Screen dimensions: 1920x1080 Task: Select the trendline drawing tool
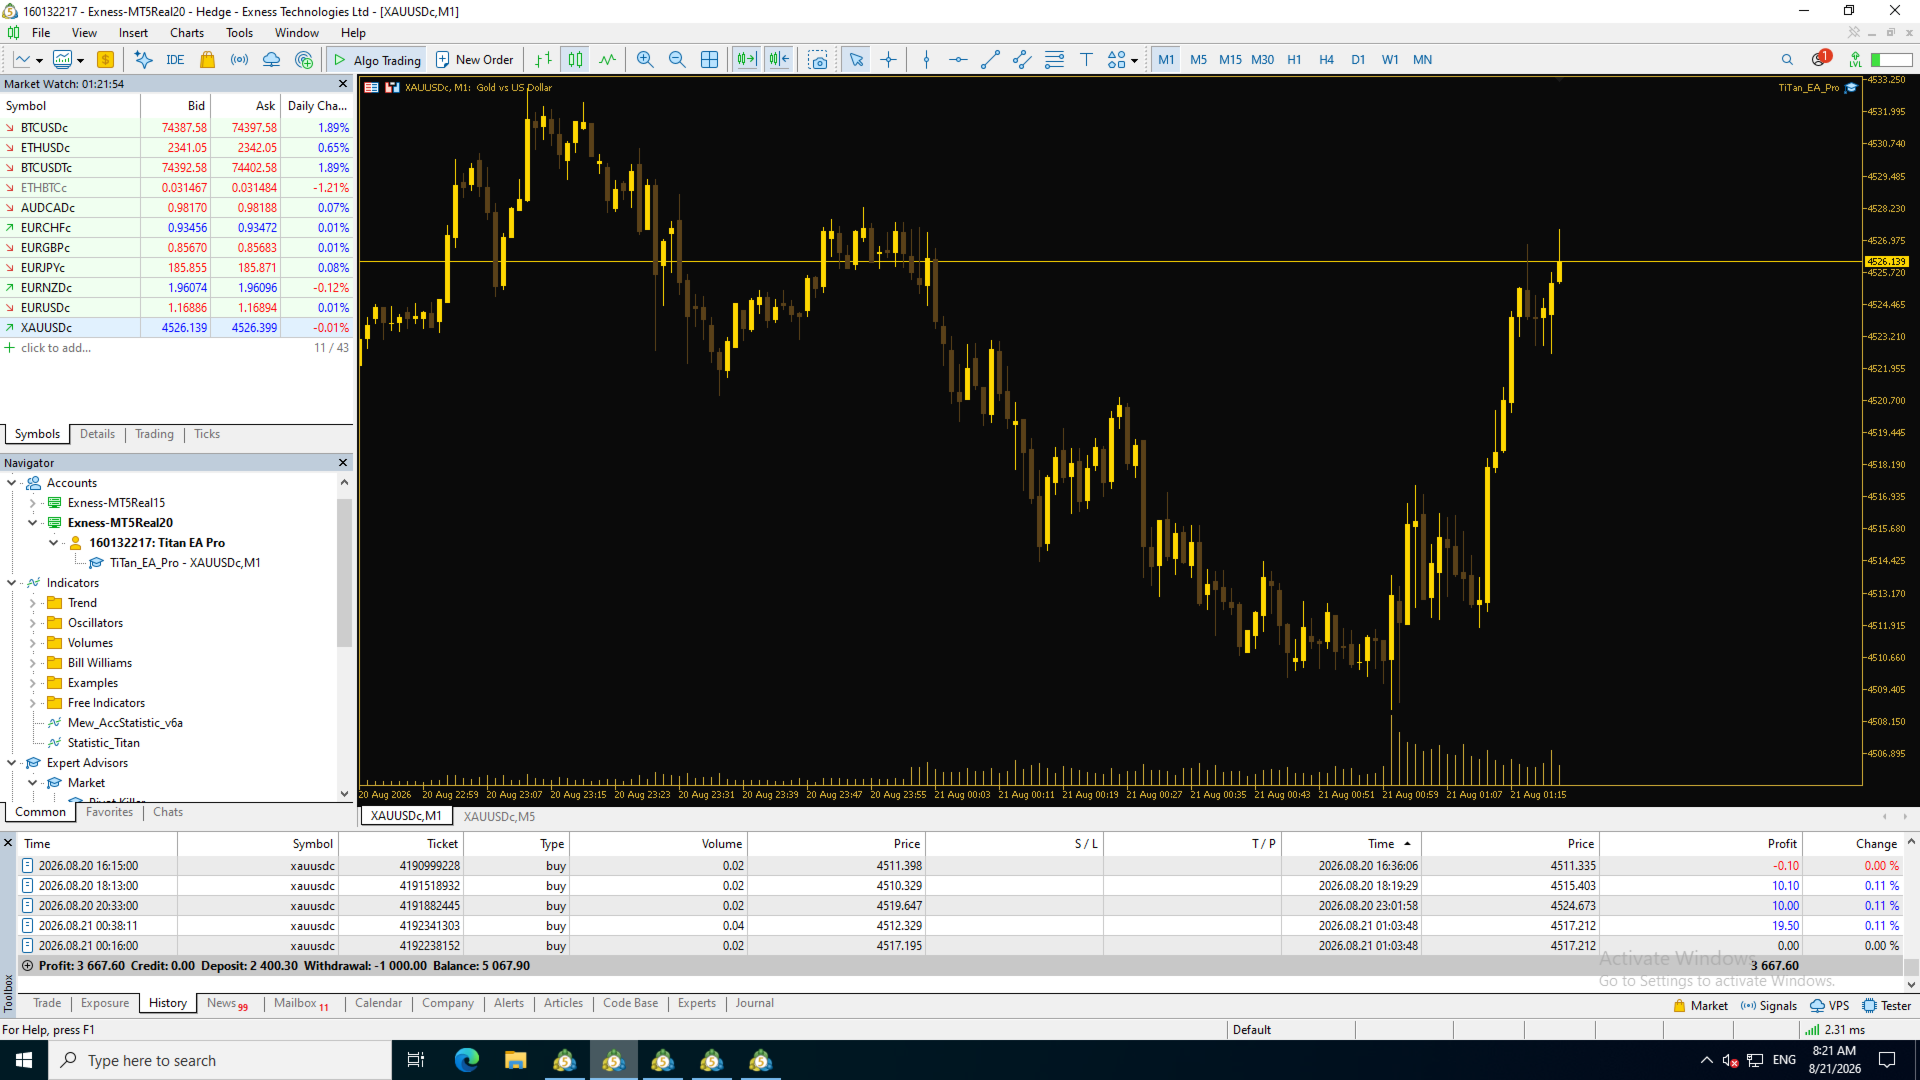[x=990, y=60]
